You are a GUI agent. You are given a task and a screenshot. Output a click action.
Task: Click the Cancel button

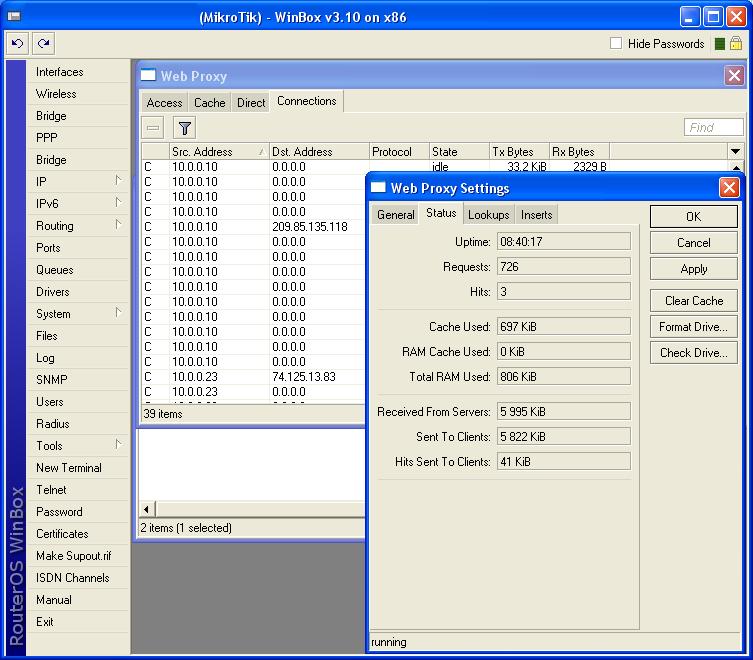(693, 243)
